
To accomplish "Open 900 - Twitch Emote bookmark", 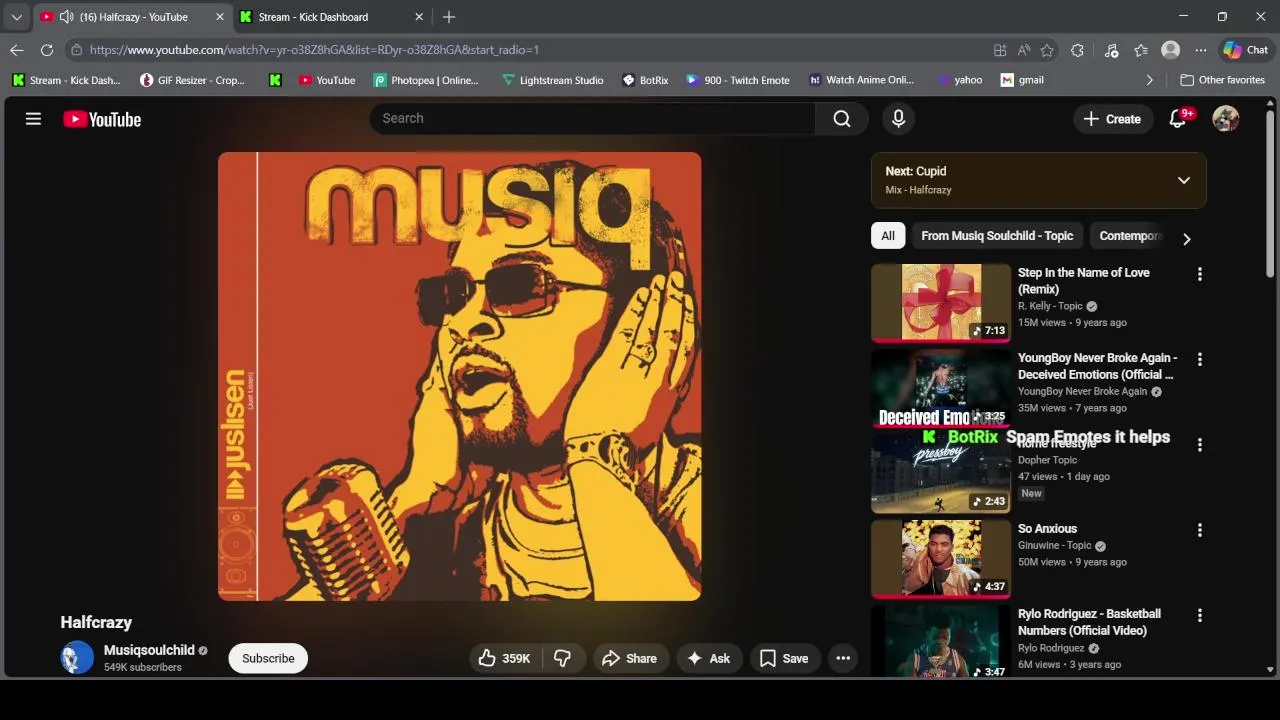I will pyautogui.click(x=737, y=80).
